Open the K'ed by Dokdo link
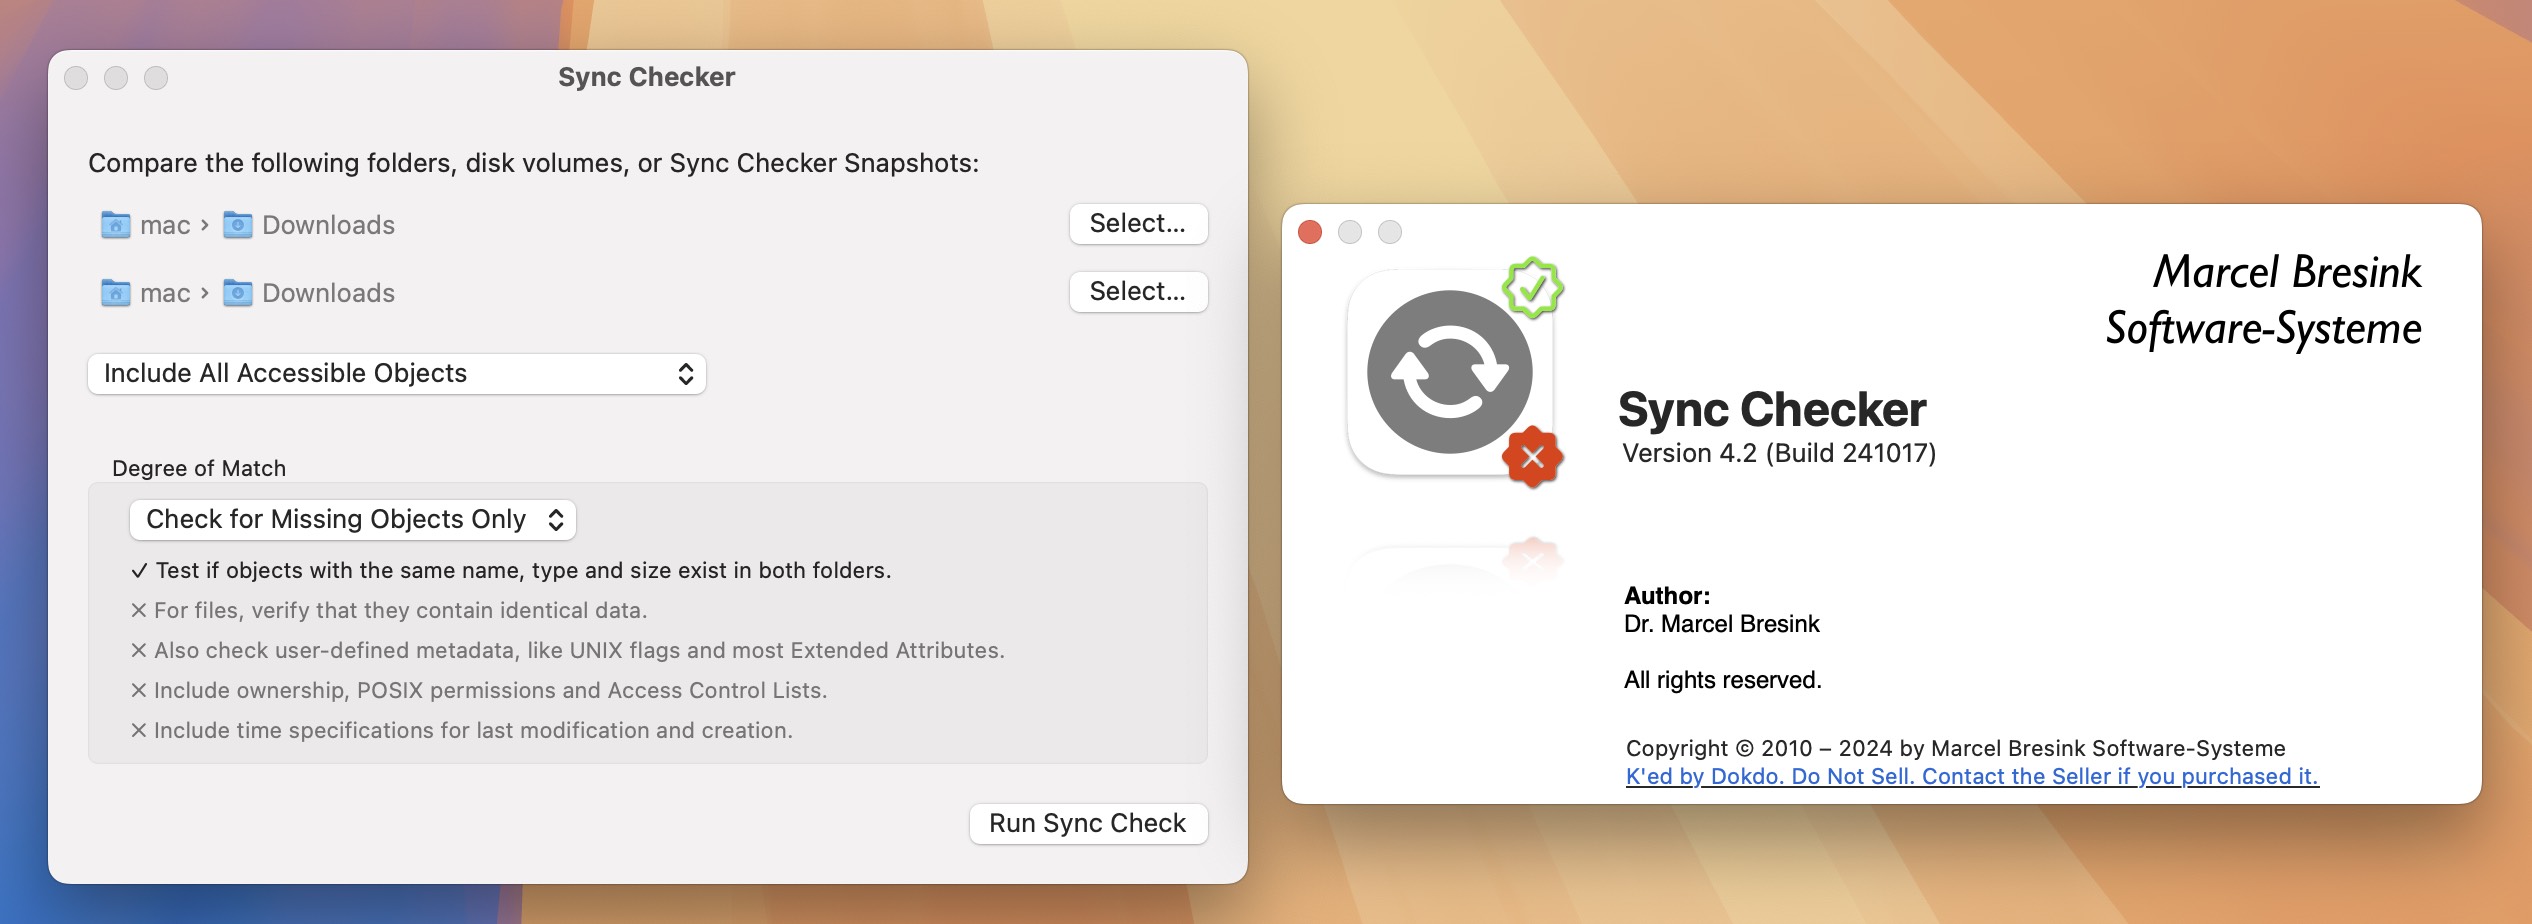Screen dimensions: 2532x924 (1972, 777)
